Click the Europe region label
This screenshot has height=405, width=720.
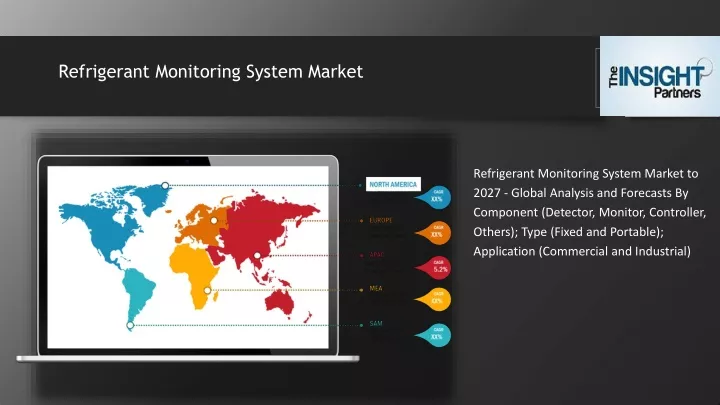381,220
